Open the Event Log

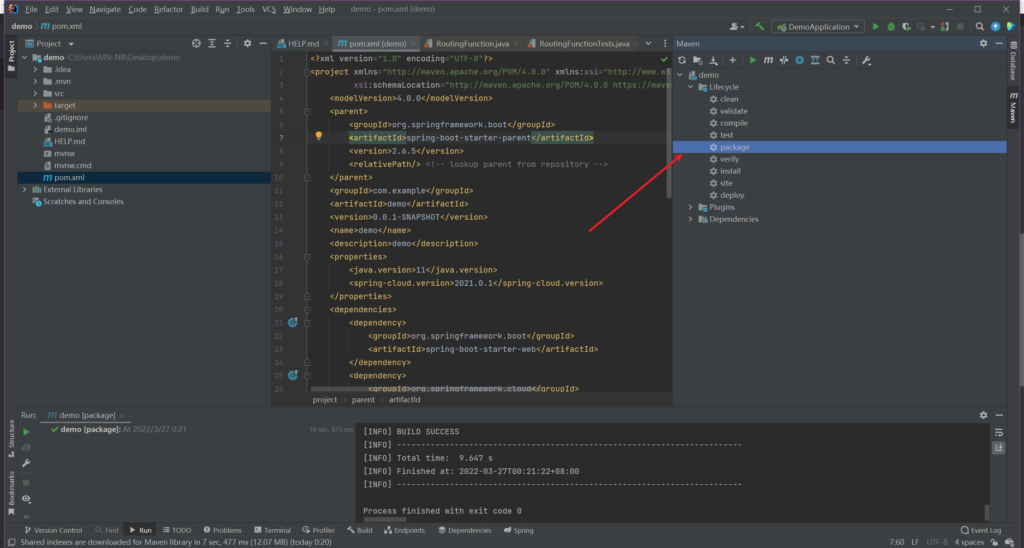point(980,530)
